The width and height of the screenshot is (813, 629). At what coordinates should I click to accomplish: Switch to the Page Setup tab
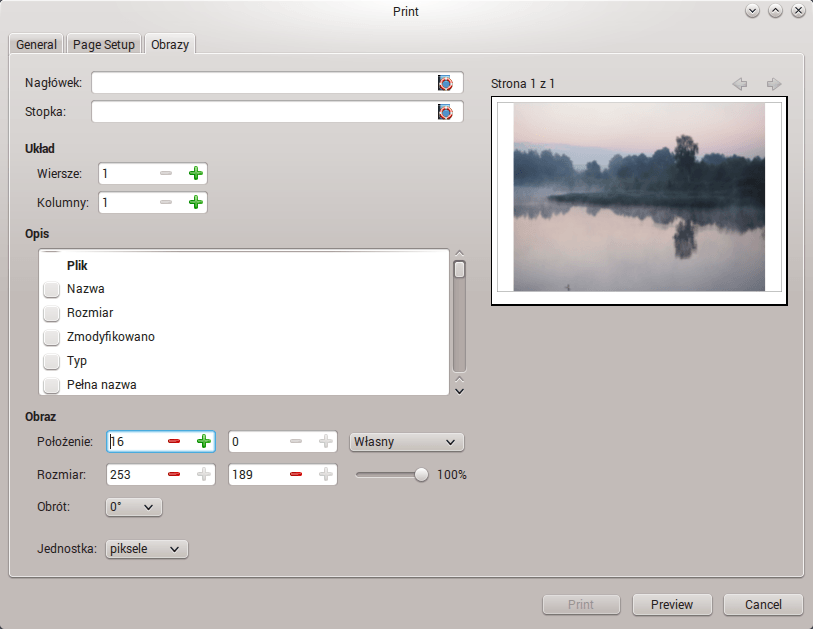point(104,44)
